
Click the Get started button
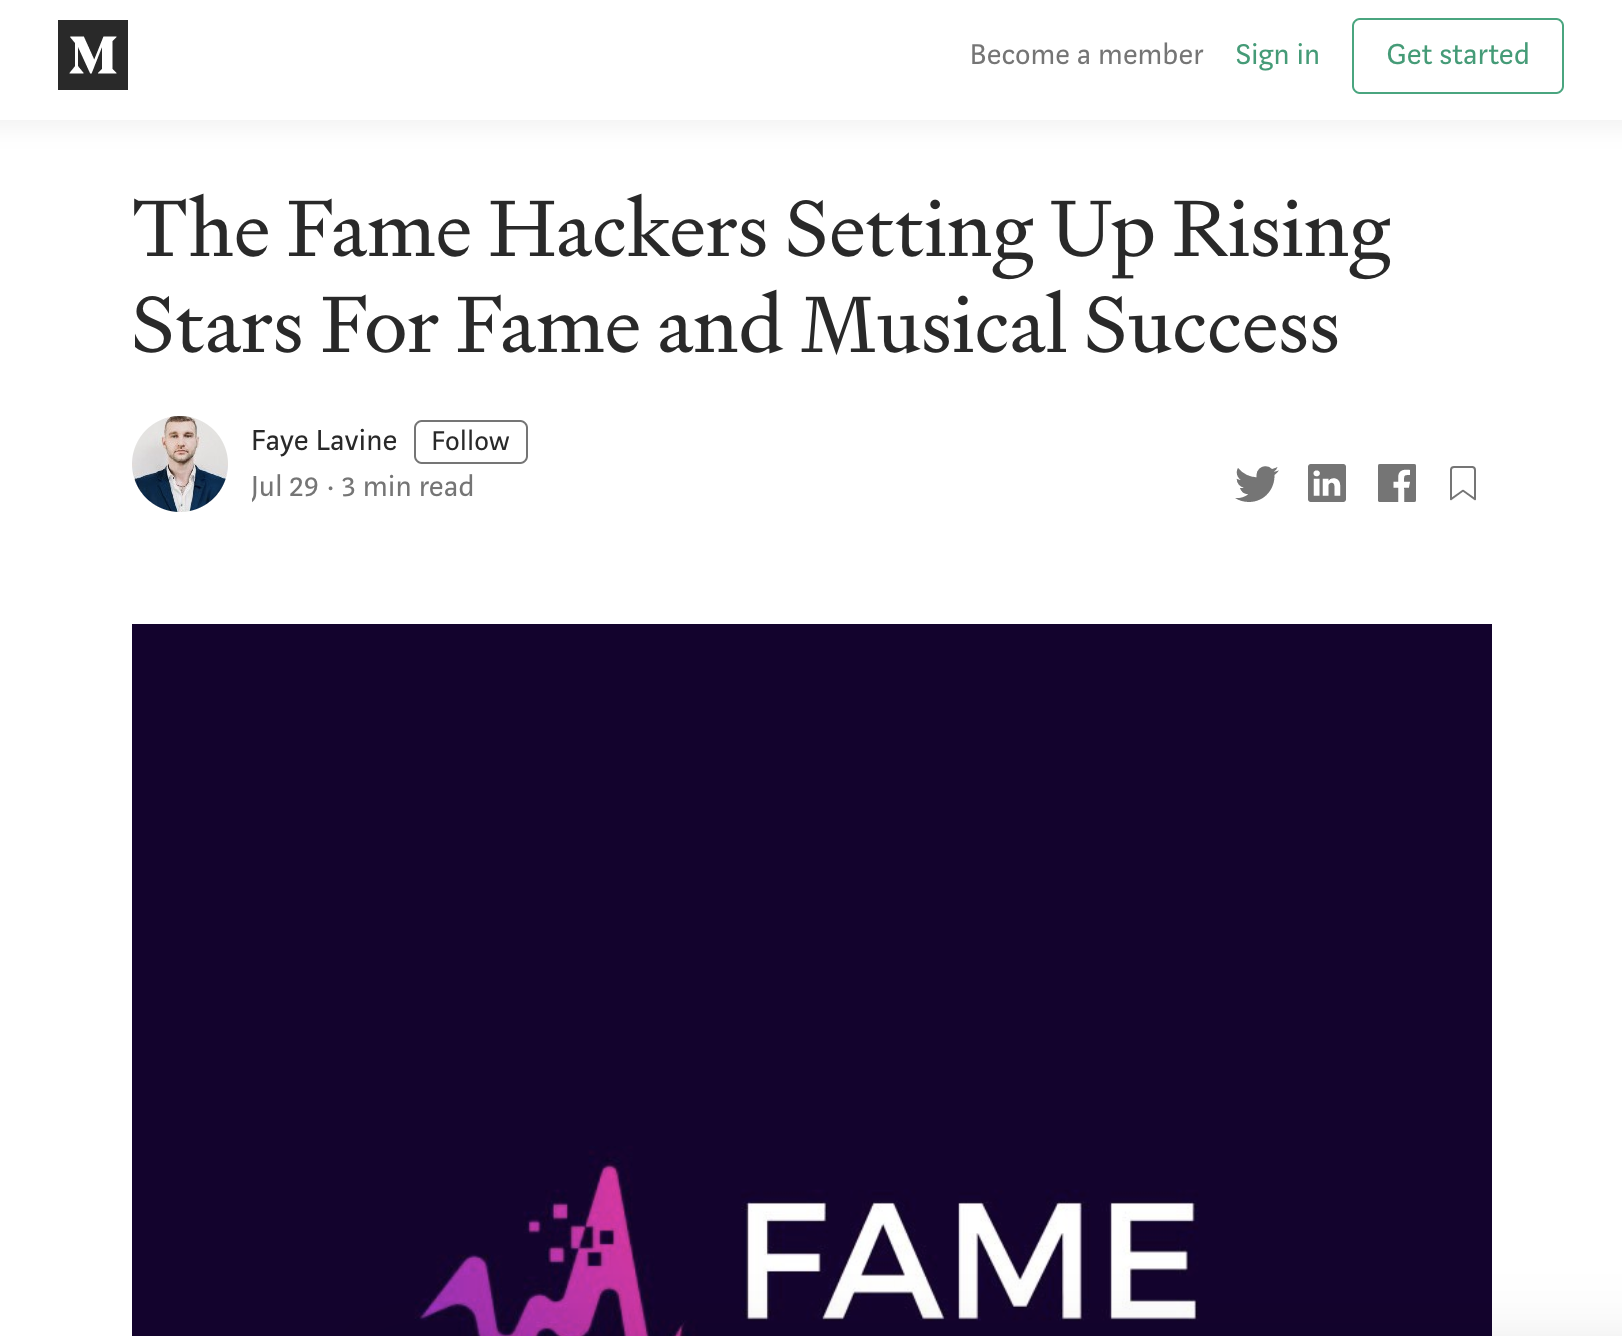pyautogui.click(x=1458, y=56)
